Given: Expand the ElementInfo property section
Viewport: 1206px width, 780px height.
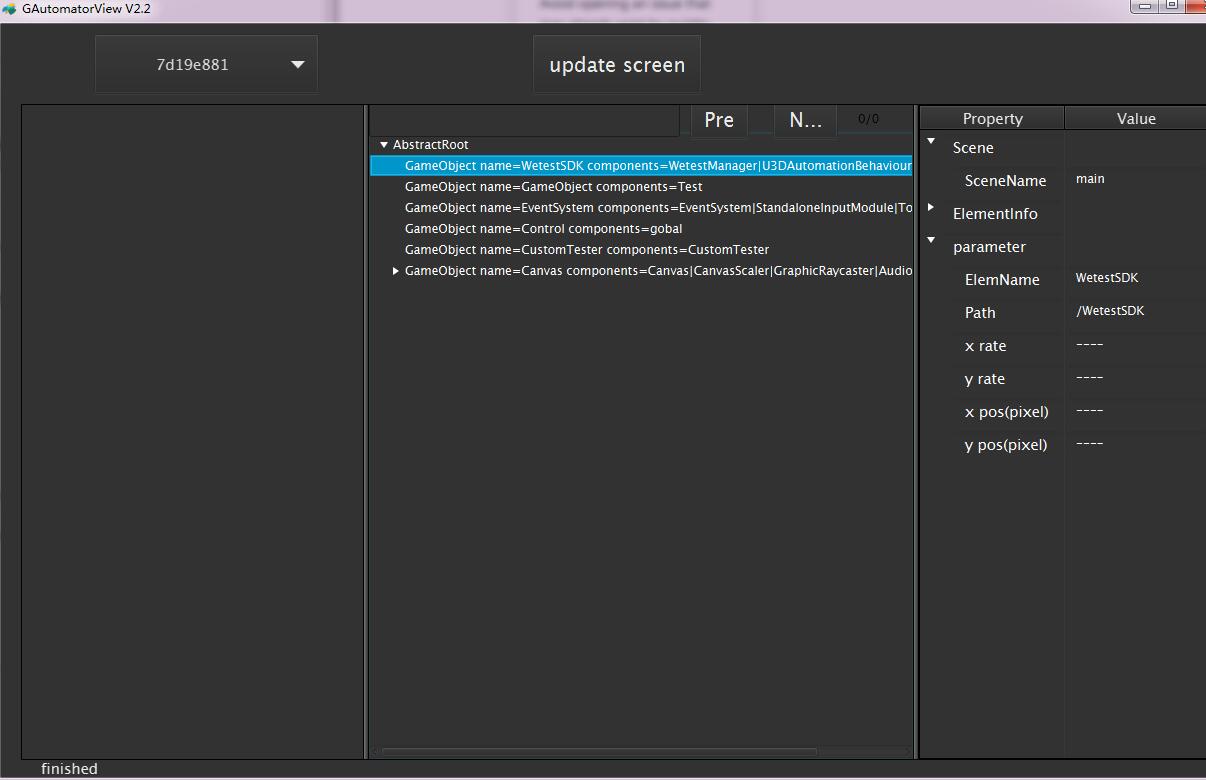Looking at the screenshot, I should (x=930, y=208).
